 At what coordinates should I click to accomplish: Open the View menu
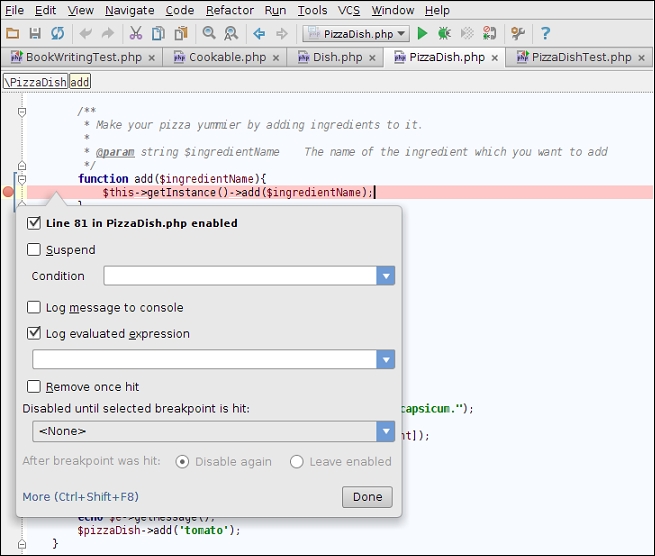click(x=81, y=10)
